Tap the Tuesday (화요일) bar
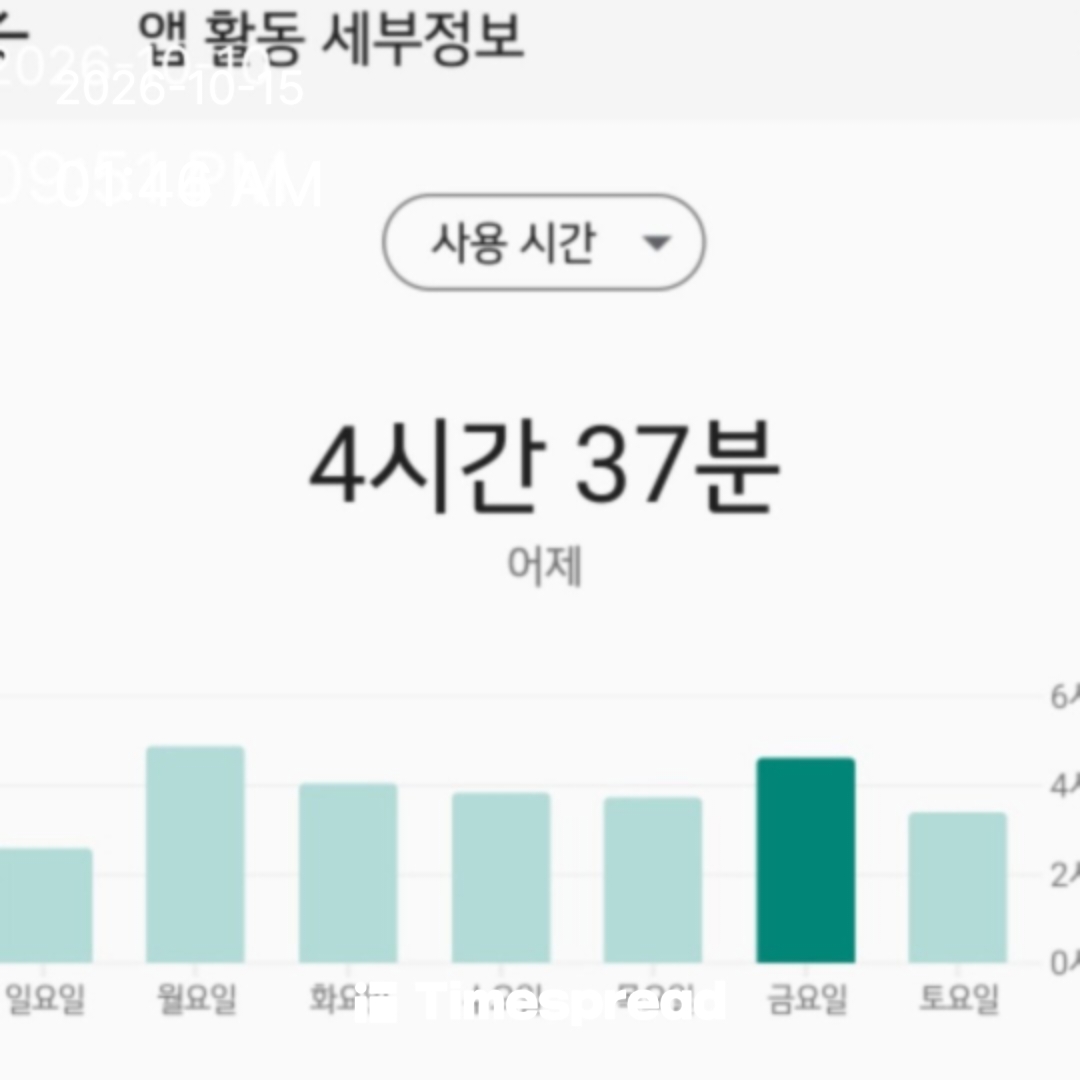 pyautogui.click(x=348, y=873)
